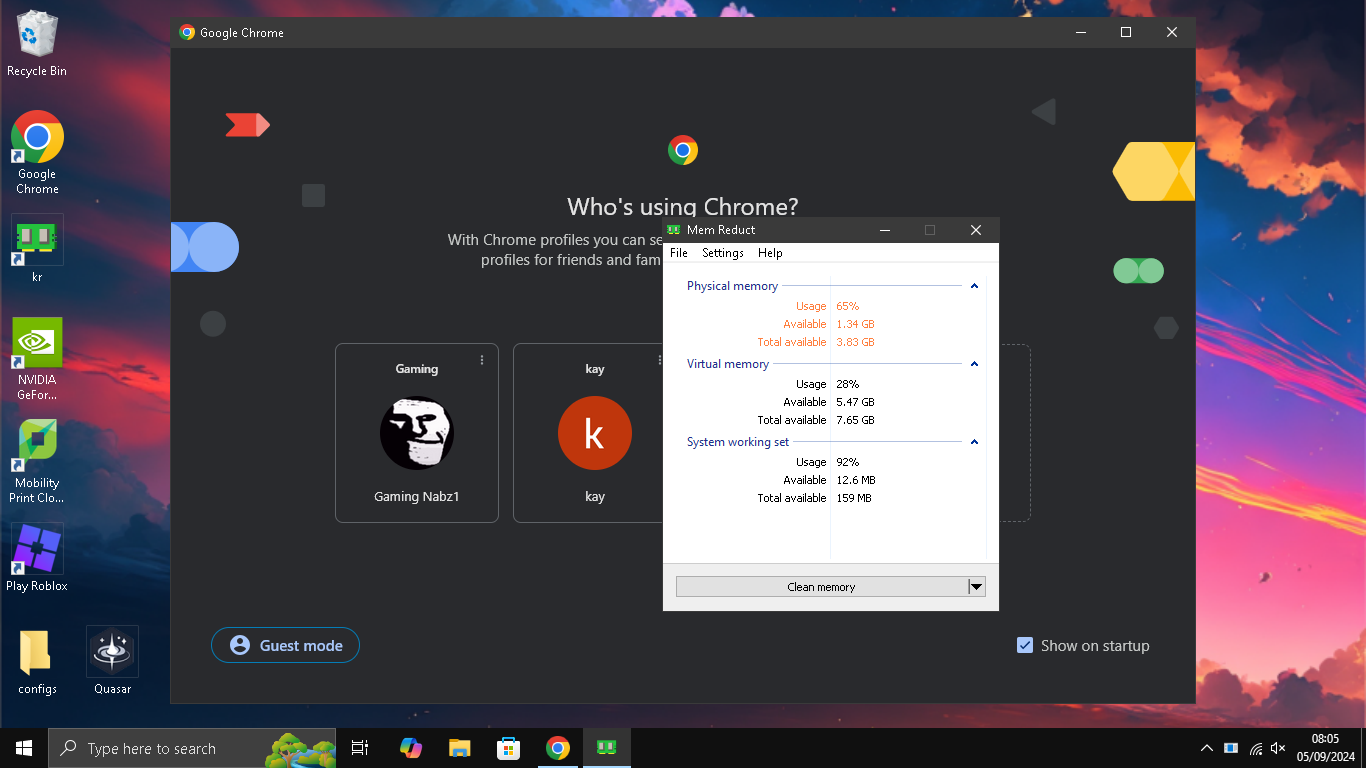Collapse the System working set section
The height and width of the screenshot is (768, 1366).
(x=974, y=442)
